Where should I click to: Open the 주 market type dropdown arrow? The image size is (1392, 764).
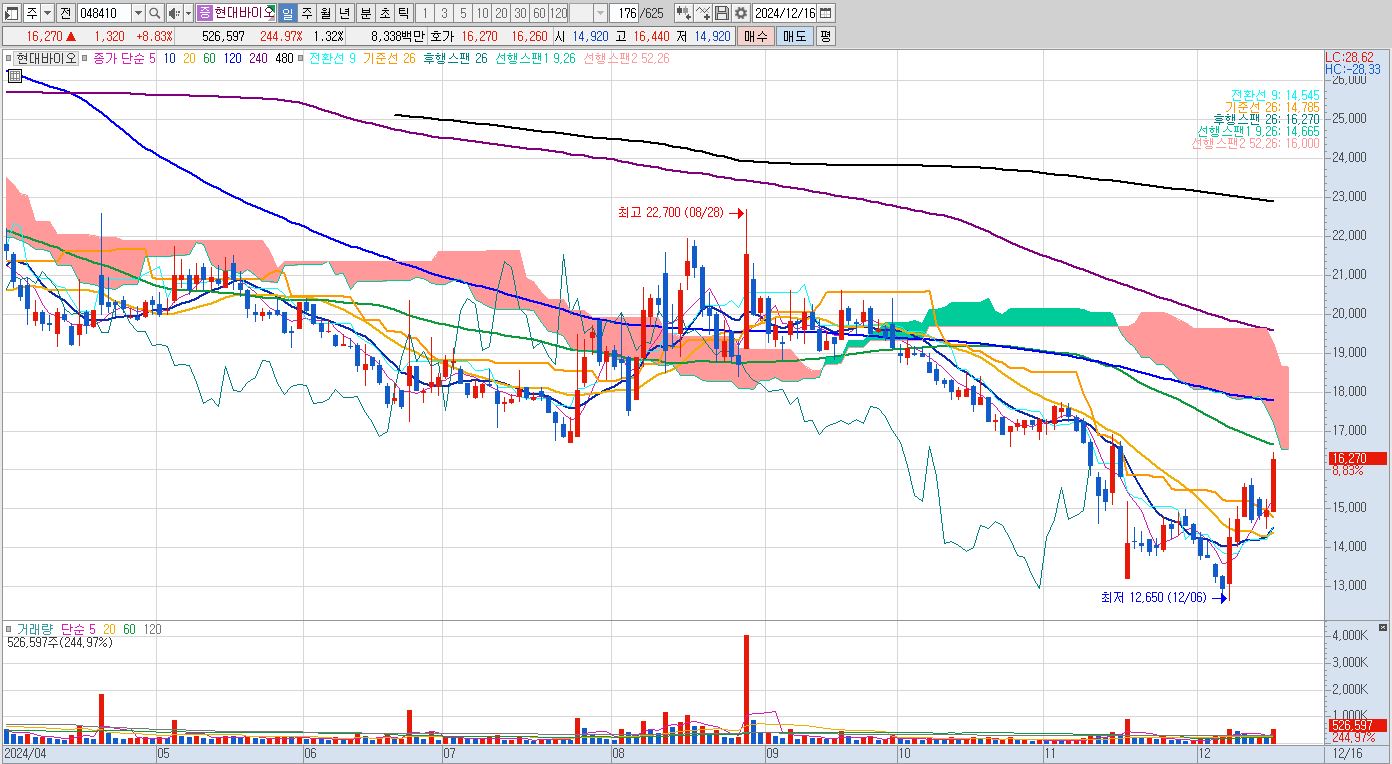click(x=49, y=13)
